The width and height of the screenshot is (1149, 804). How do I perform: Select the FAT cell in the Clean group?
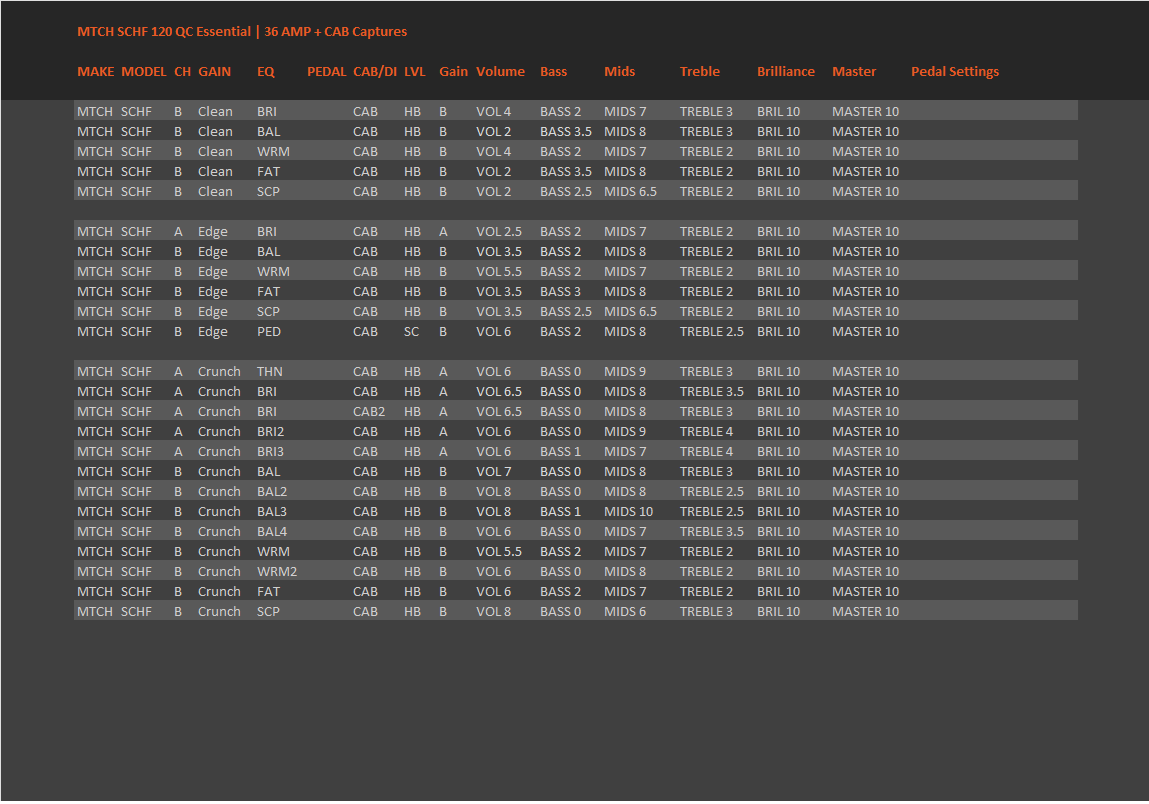[x=267, y=172]
